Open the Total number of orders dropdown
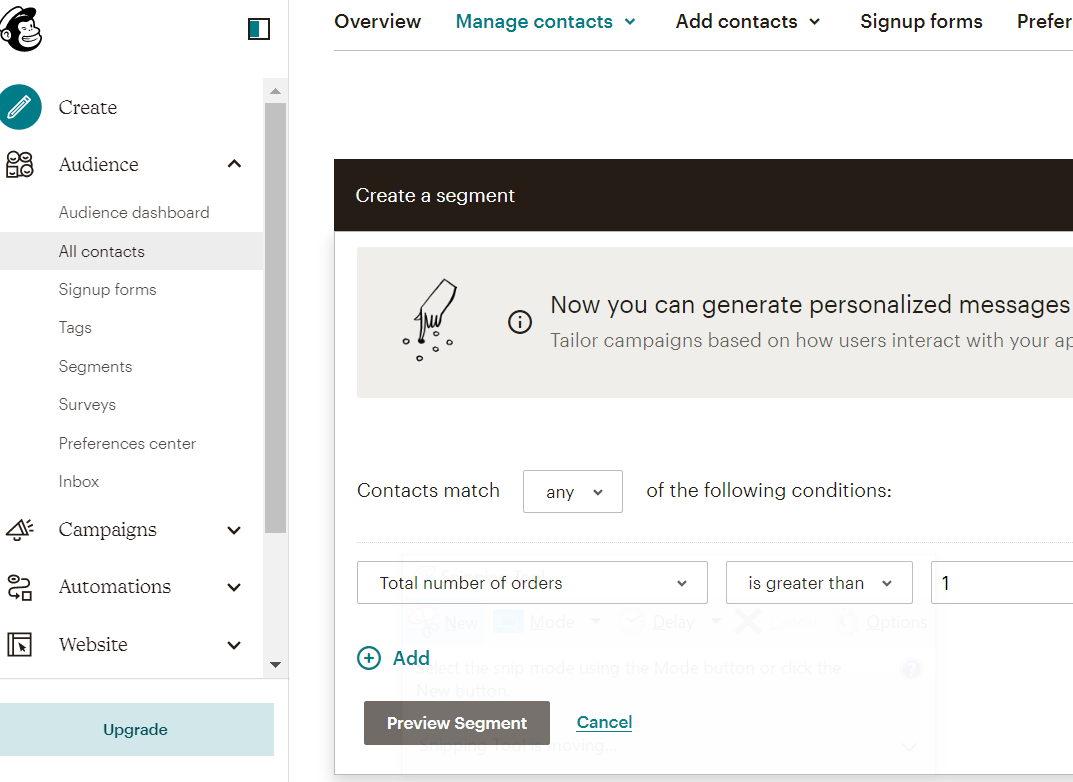Screen dimensions: 1073x782 (x=532, y=583)
